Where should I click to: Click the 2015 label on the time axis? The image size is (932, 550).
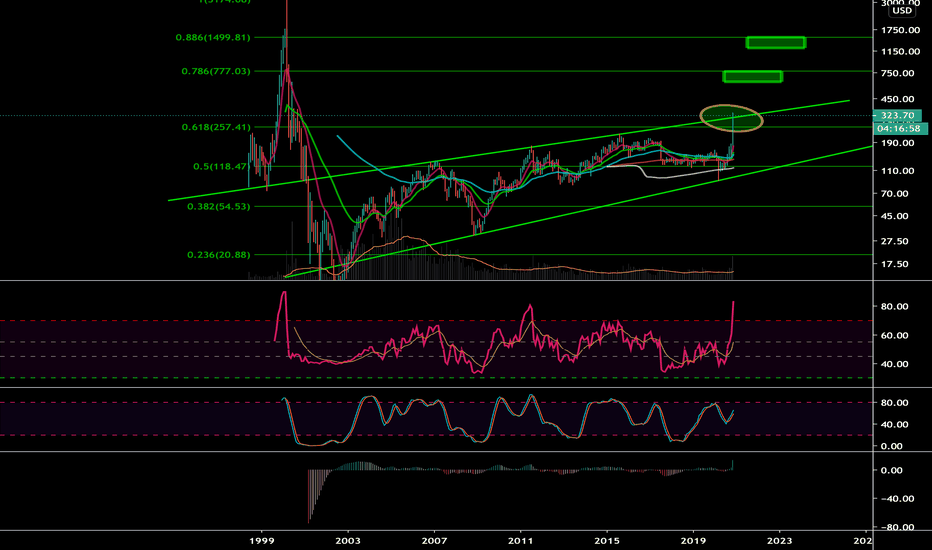(x=607, y=540)
